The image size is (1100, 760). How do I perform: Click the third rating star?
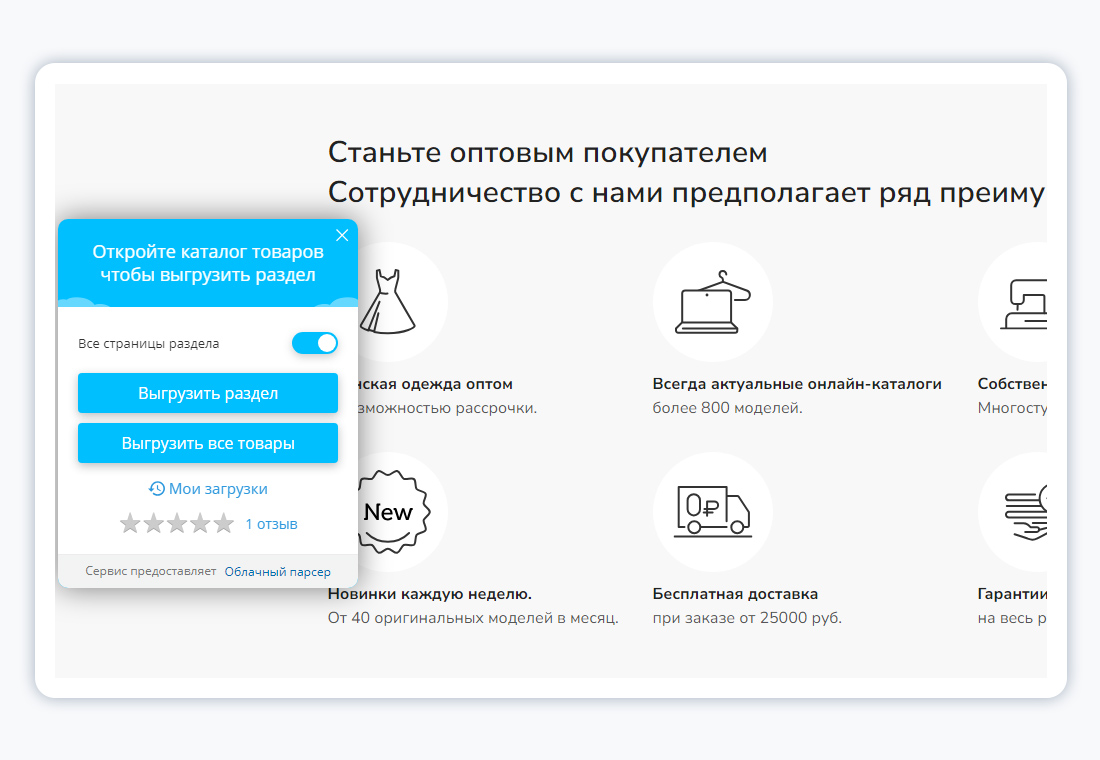(177, 522)
